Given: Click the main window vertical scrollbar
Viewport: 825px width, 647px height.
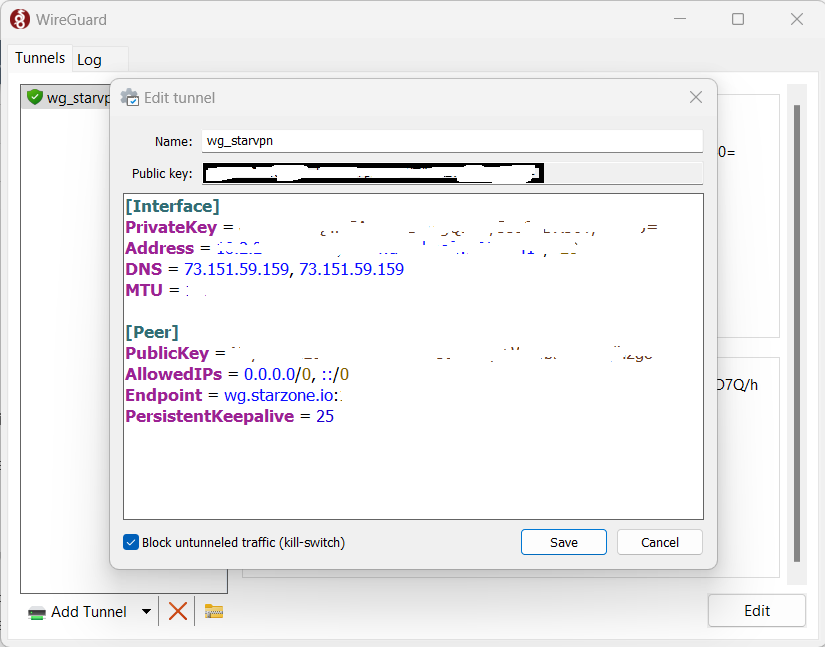Looking at the screenshot, I should (797, 333).
